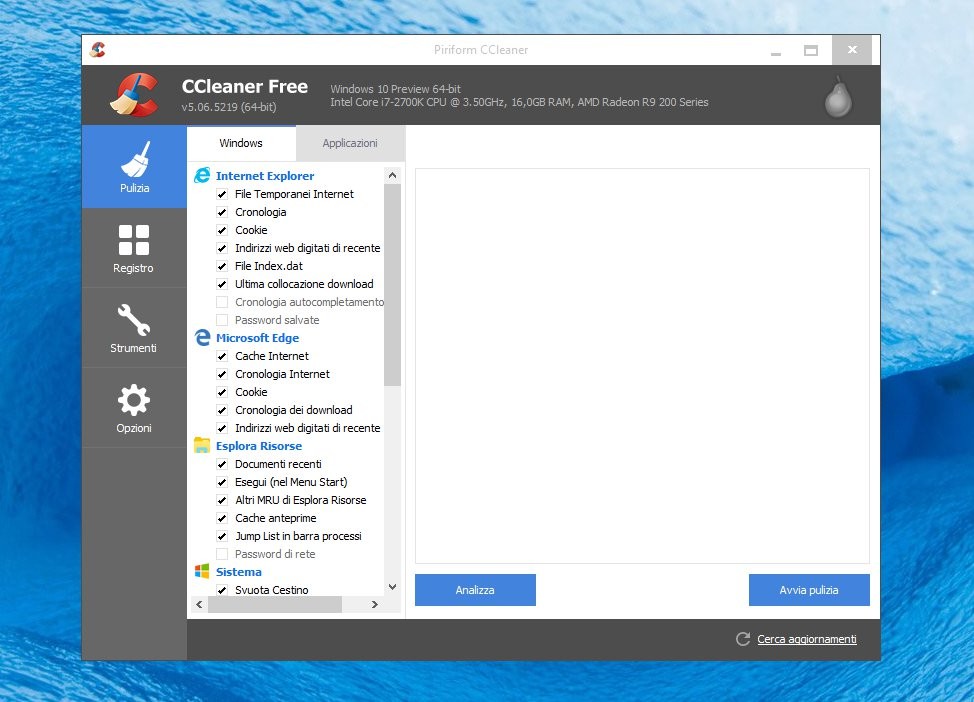974x702 pixels.
Task: Click the Microsoft Edge category icon
Action: pos(202,338)
